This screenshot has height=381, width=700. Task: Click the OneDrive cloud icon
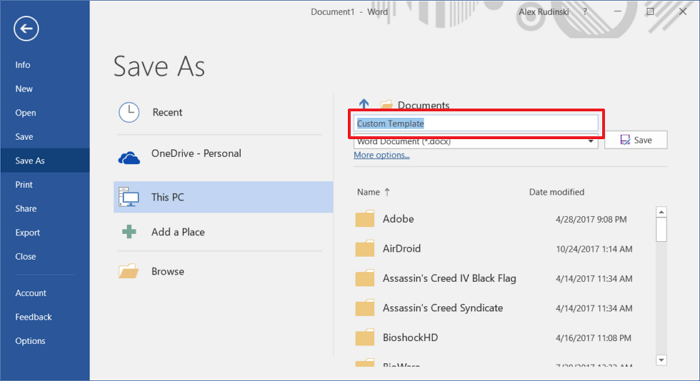[129, 157]
